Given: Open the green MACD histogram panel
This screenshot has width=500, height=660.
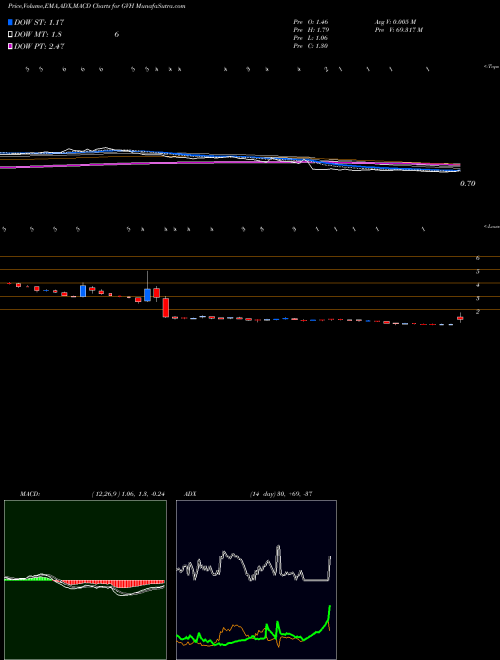Looking at the screenshot, I should pyautogui.click(x=85, y=580).
